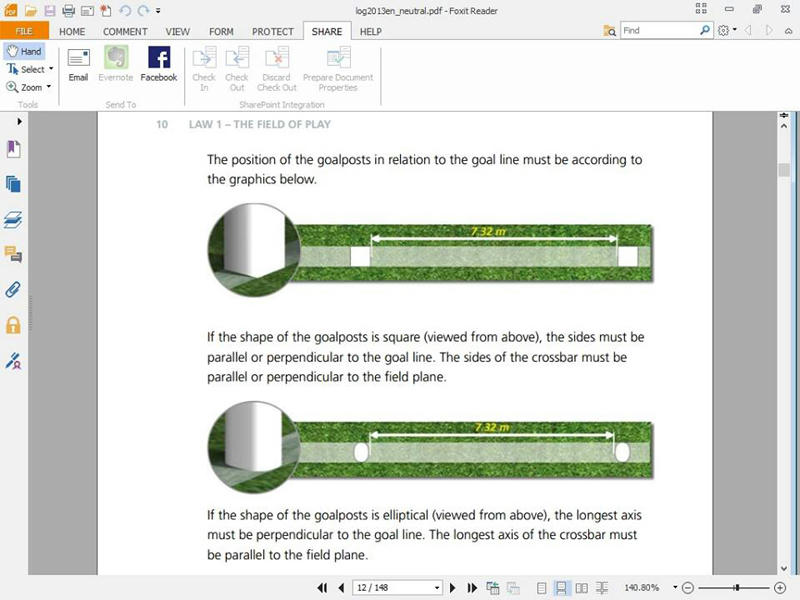Click the email envelope icon in quick access toolbar

[87, 10]
